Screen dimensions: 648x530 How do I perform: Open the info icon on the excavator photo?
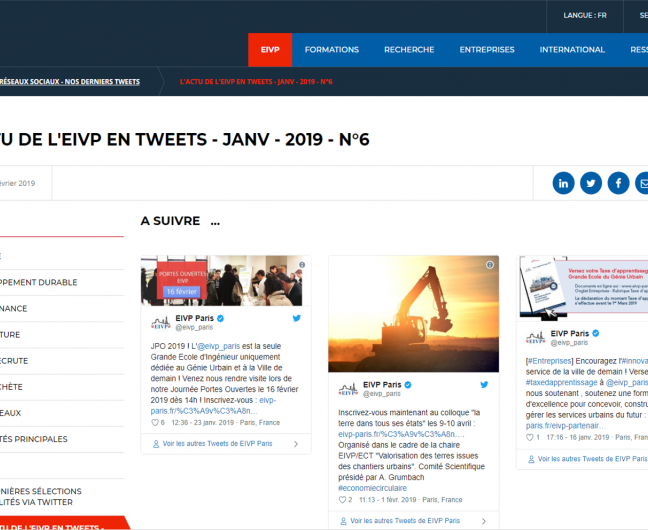tap(490, 265)
